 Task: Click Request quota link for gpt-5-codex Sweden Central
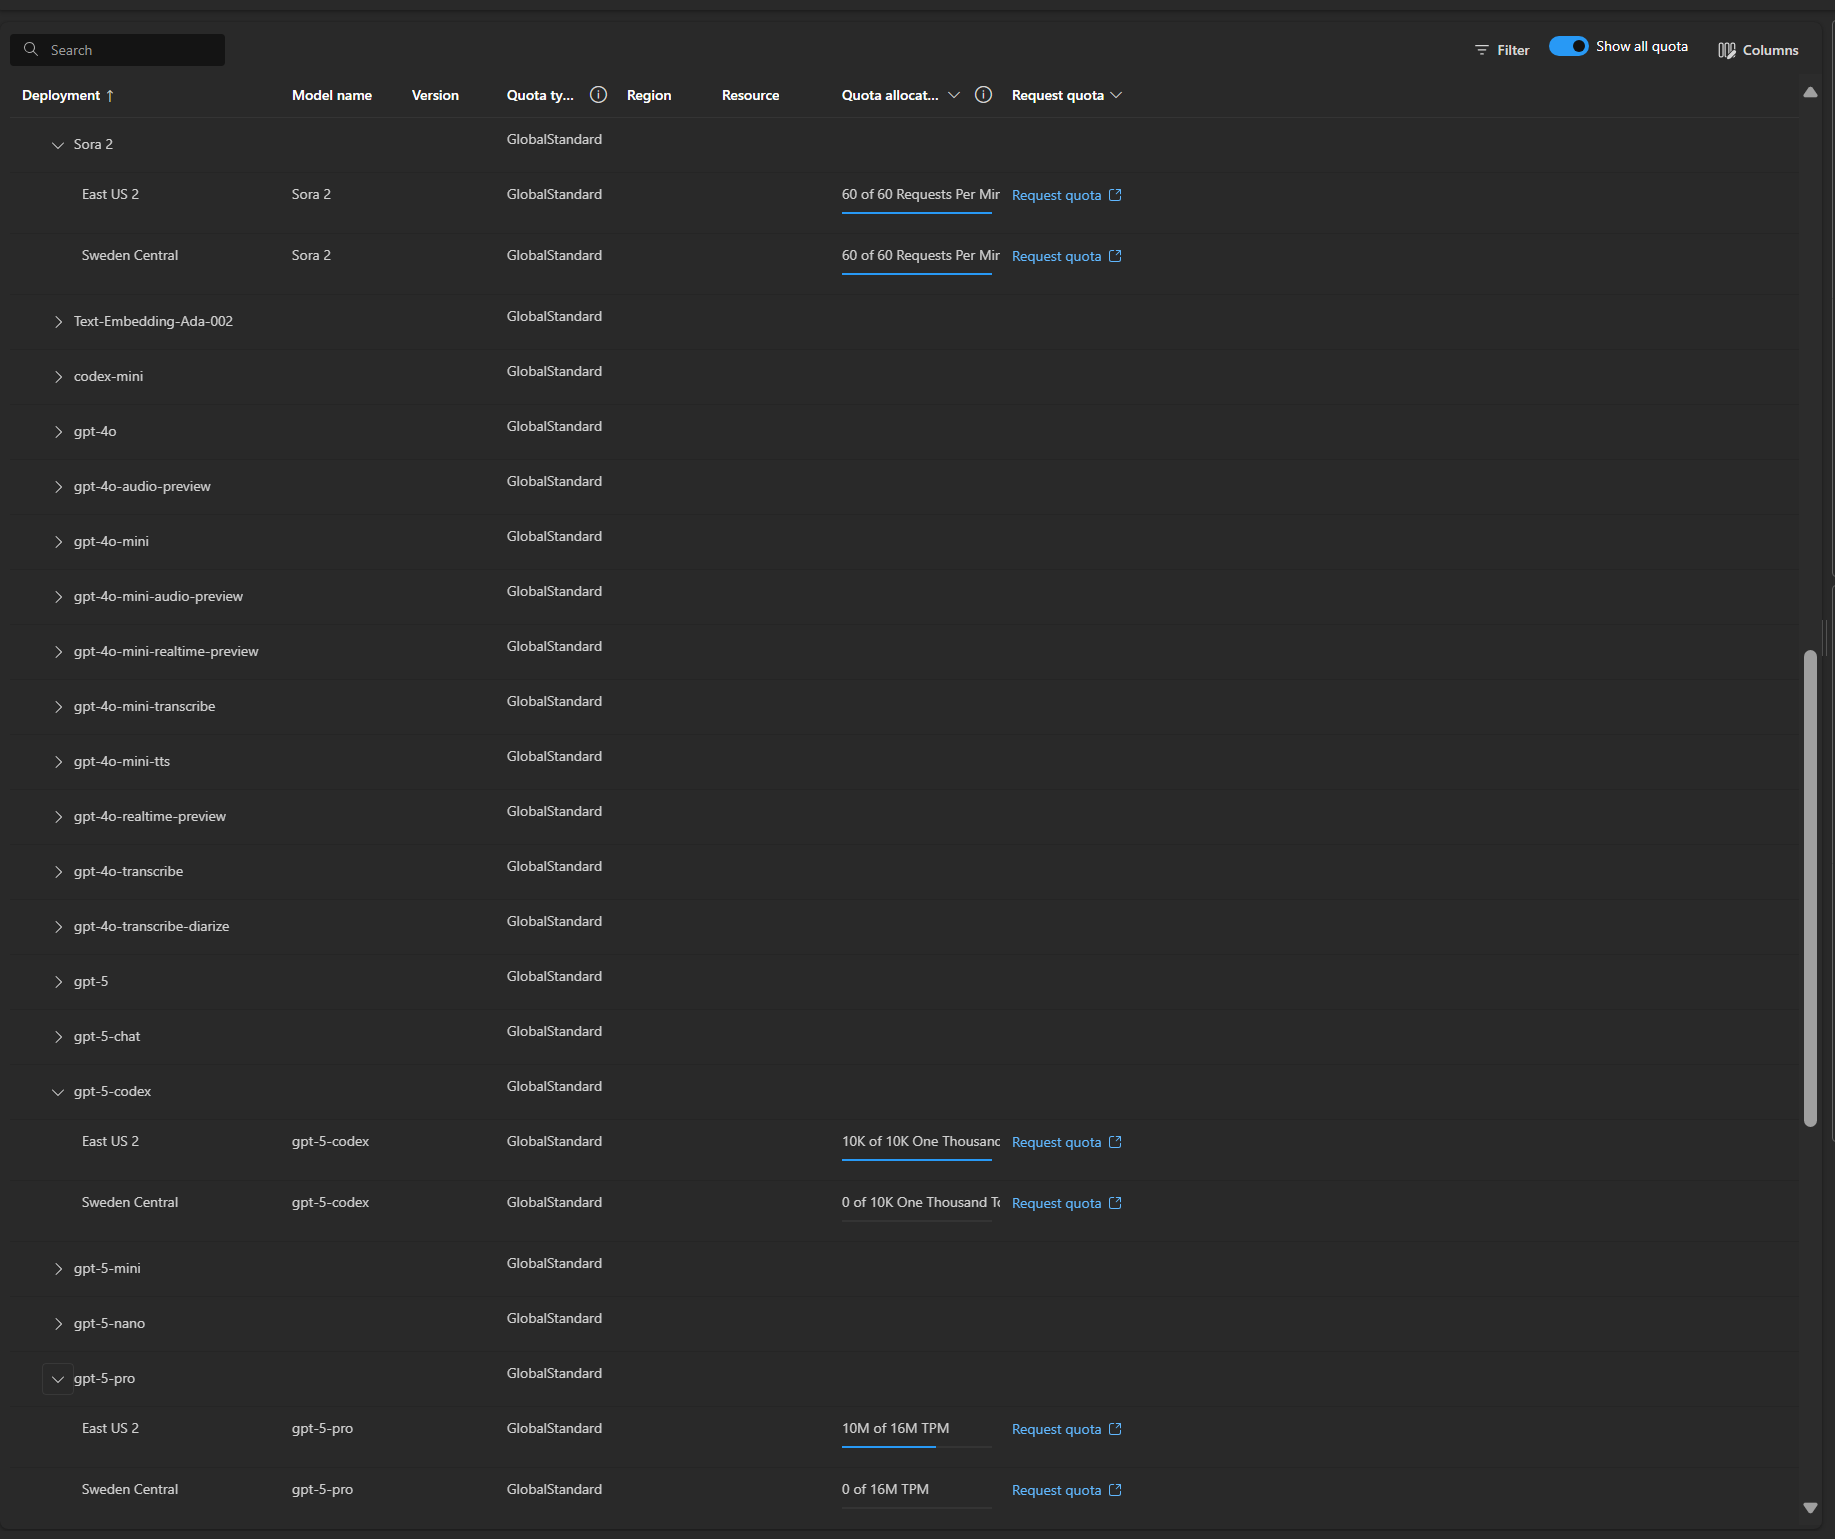pyautogui.click(x=1056, y=1203)
